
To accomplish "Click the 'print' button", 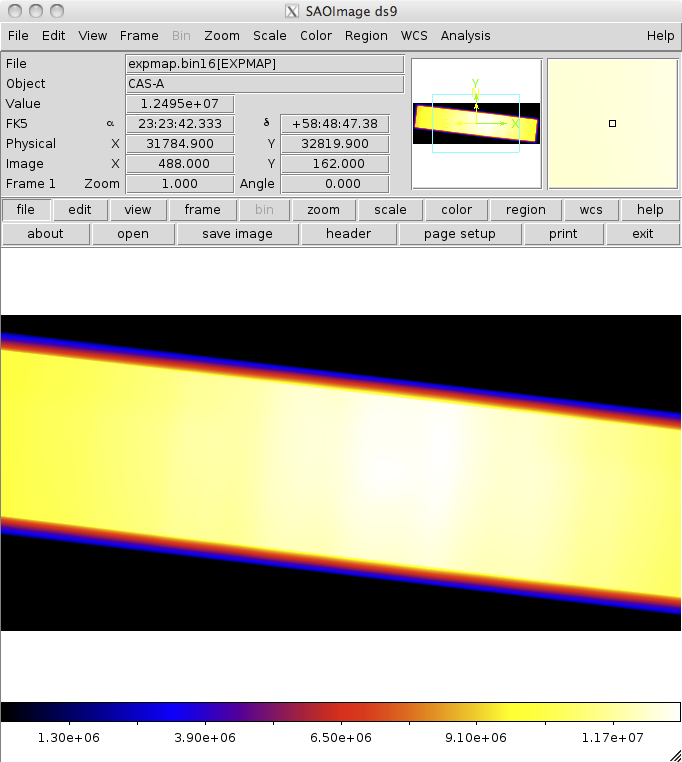I will (x=563, y=234).
